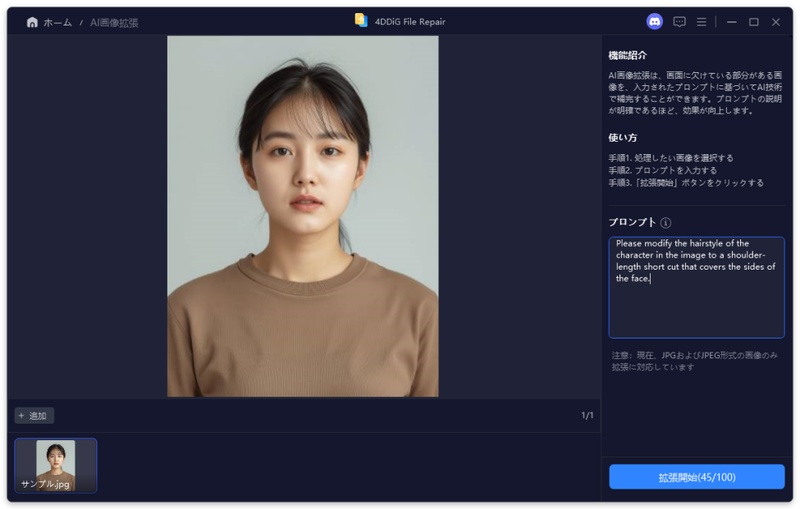
Task: Minimize the 4DDiG window
Action: point(732,22)
